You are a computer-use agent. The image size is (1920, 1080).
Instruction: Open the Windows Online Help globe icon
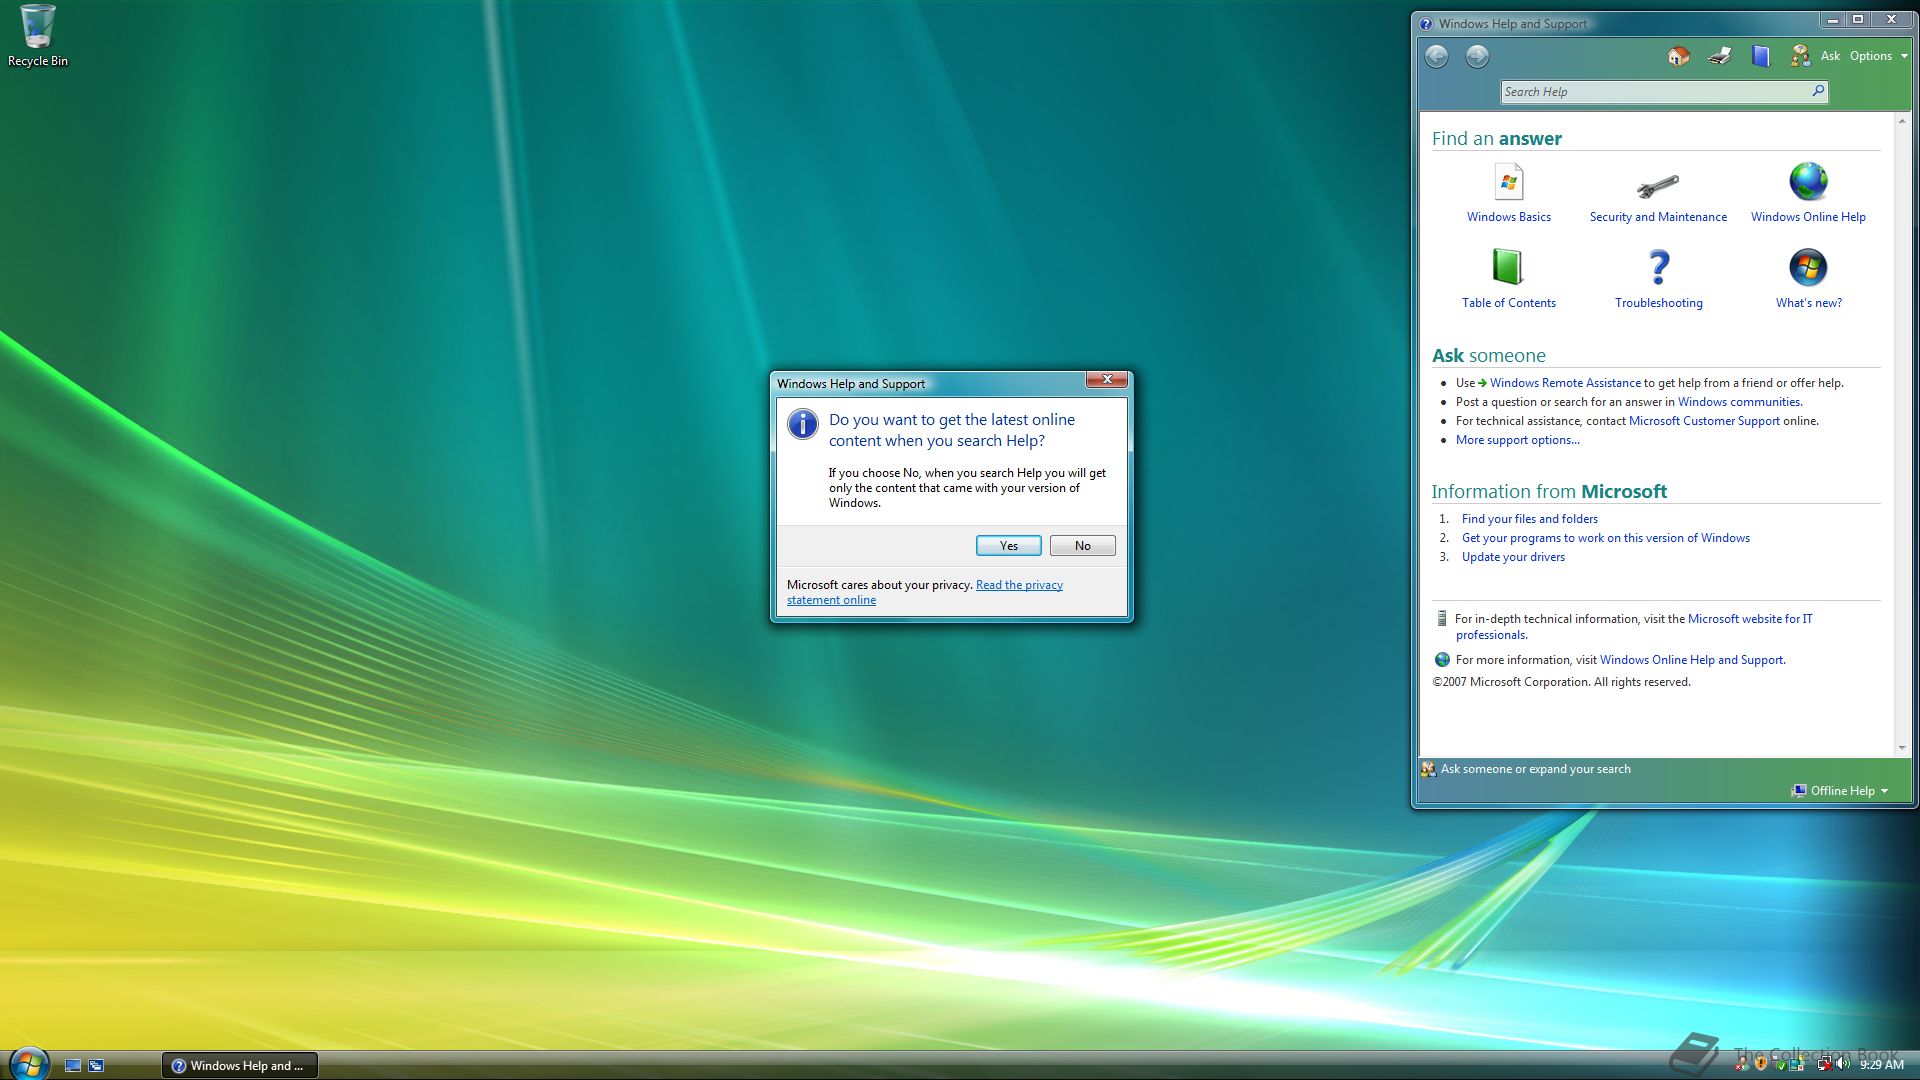click(1808, 182)
